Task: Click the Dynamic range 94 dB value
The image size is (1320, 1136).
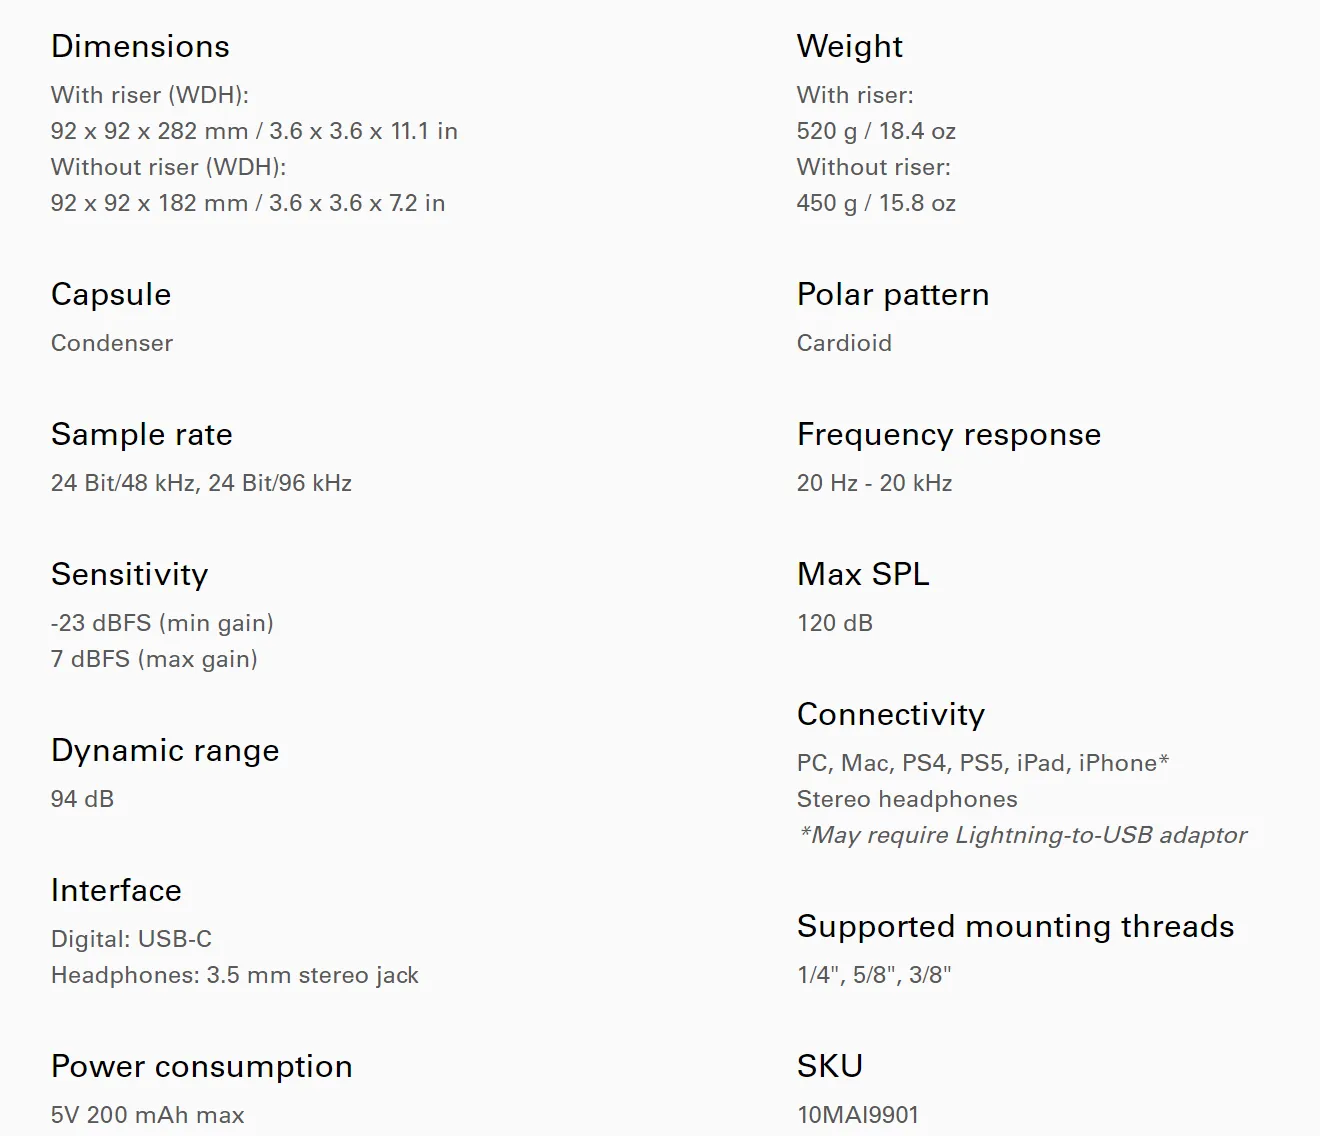Action: point(83,799)
